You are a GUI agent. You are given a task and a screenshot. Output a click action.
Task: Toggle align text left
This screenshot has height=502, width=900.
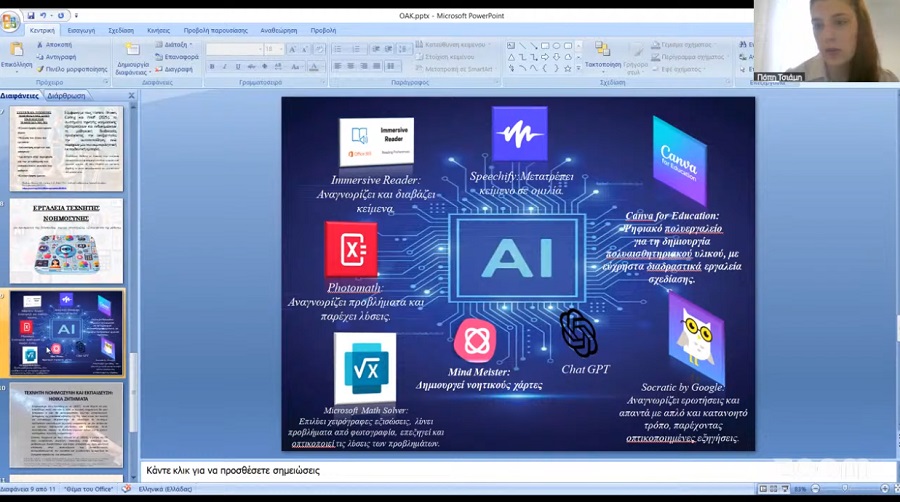(338, 67)
